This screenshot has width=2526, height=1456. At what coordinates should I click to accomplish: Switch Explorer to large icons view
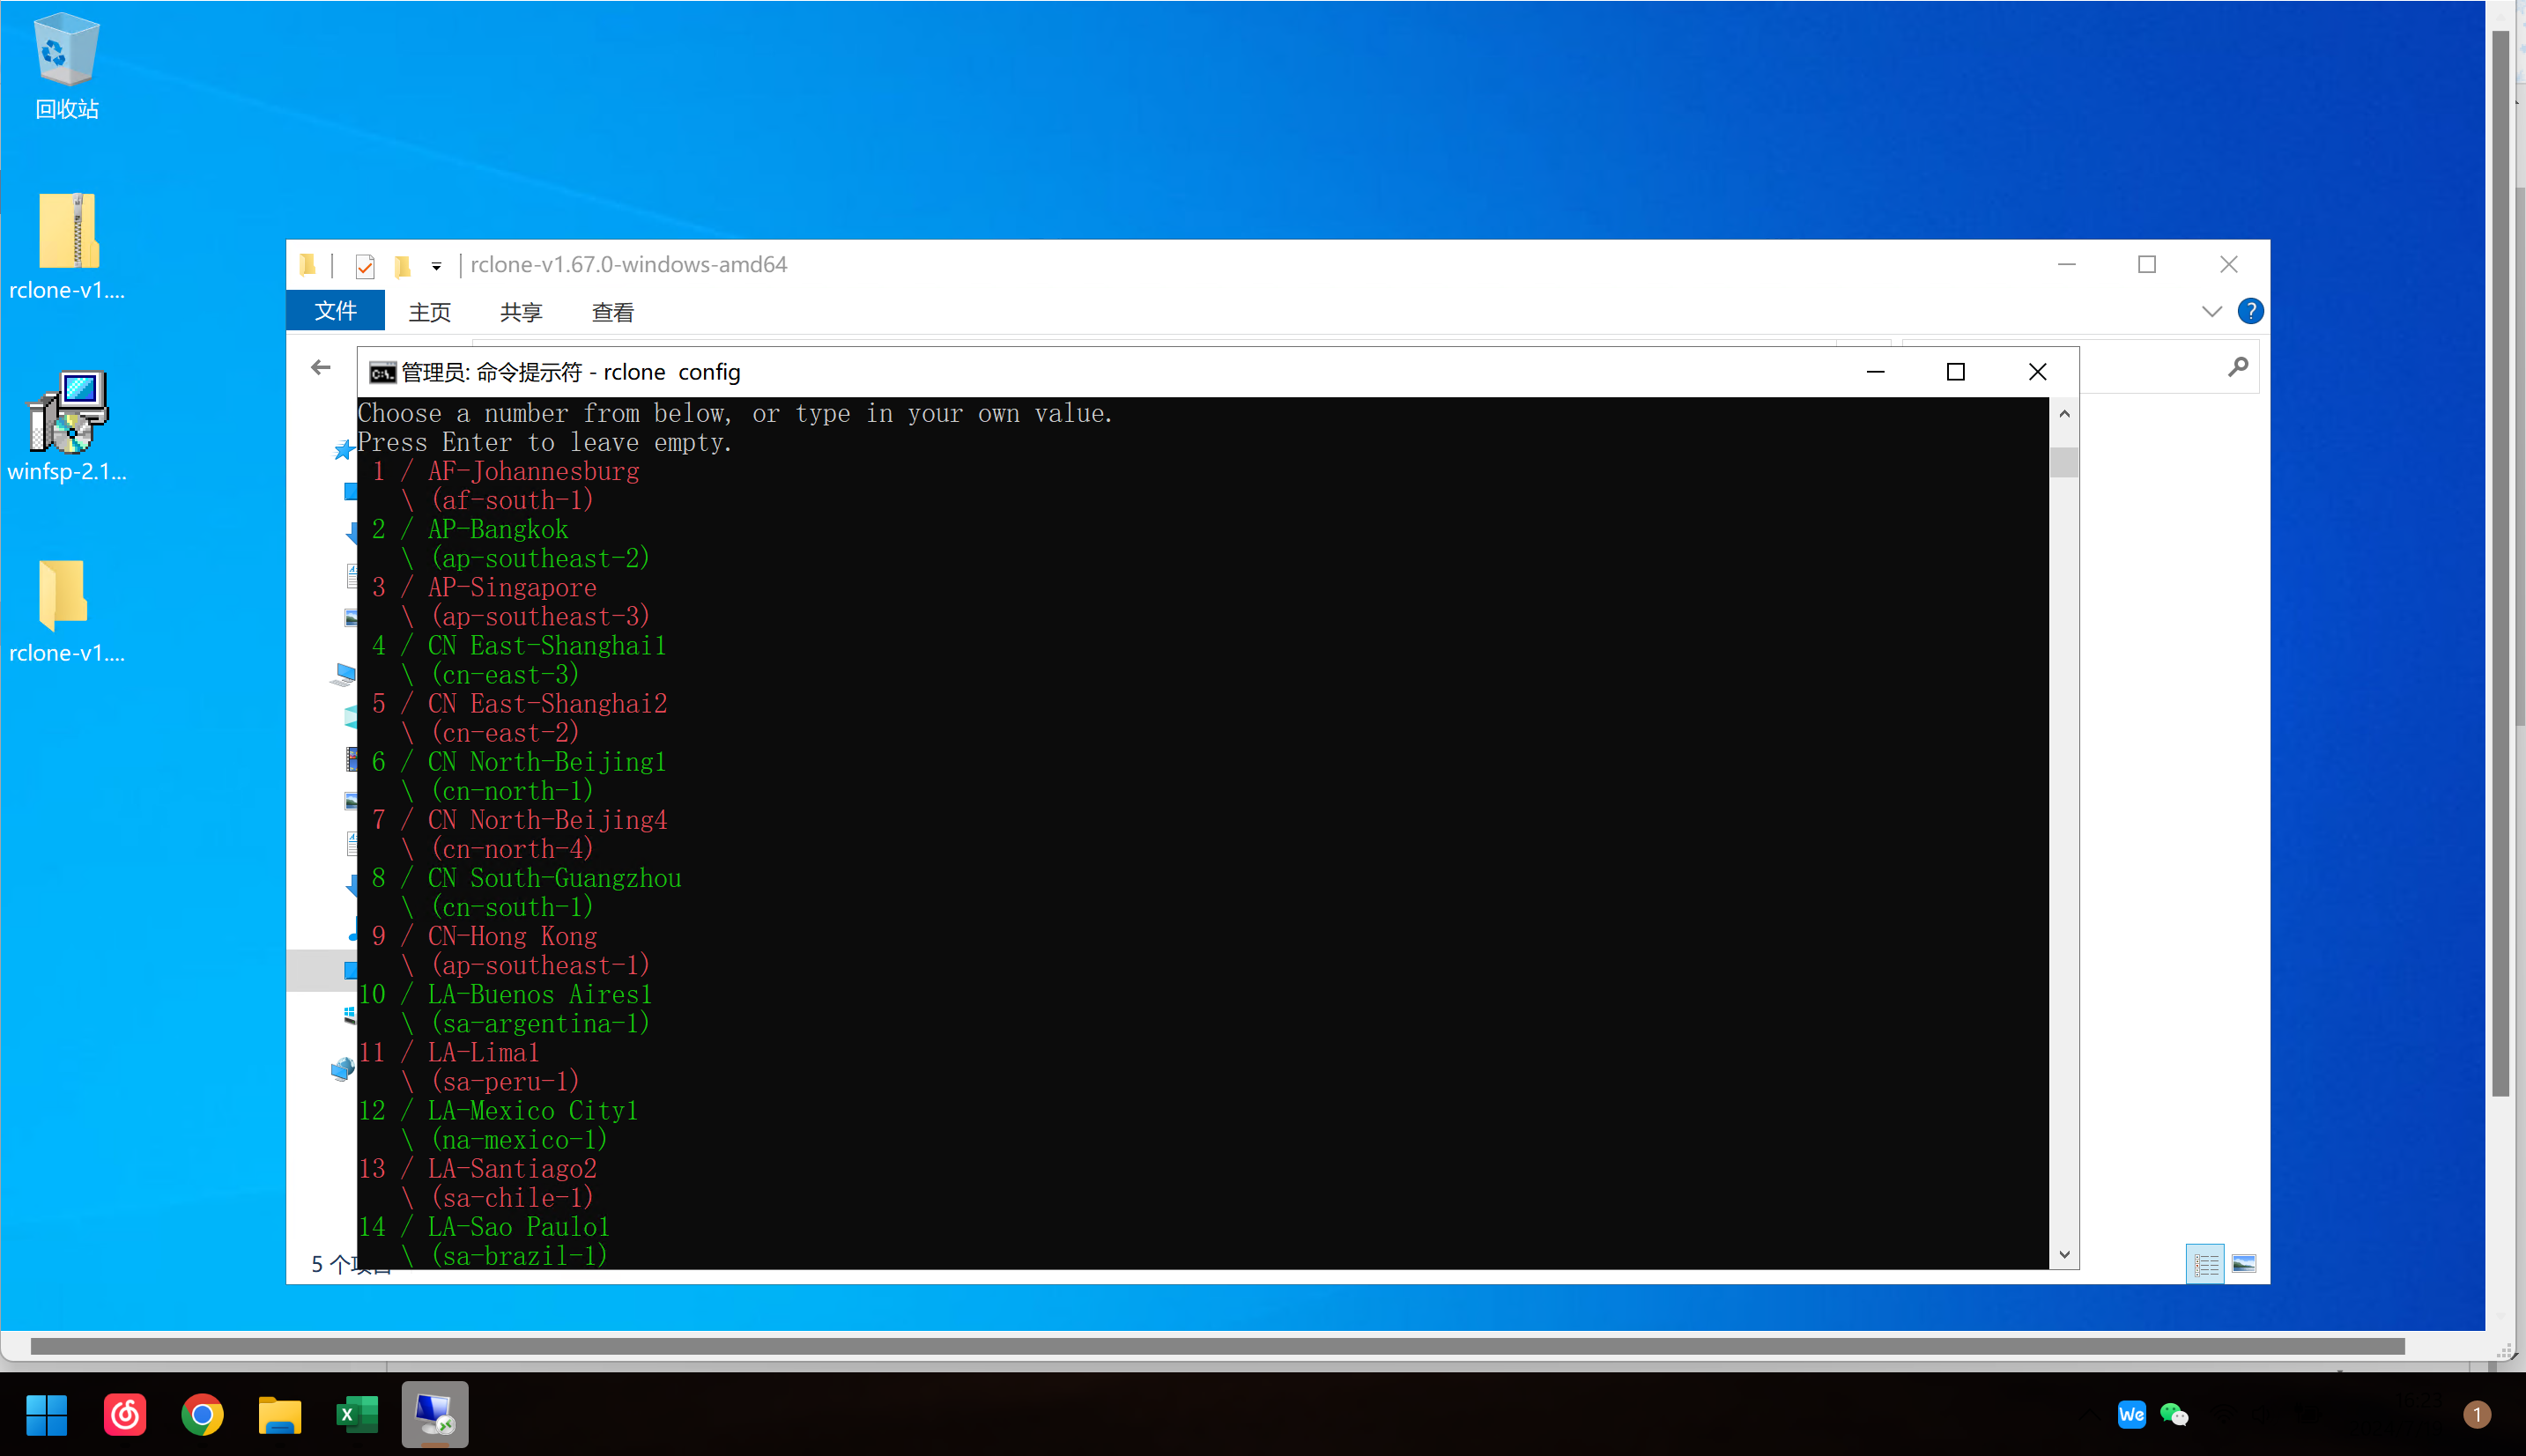click(x=2244, y=1265)
